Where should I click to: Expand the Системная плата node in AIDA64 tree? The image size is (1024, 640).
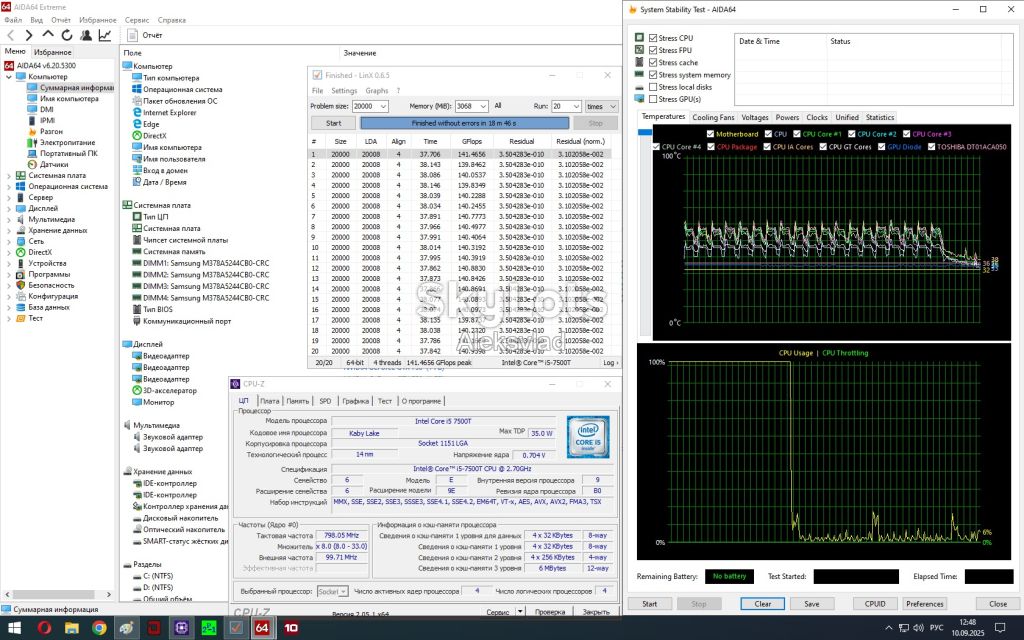point(8,176)
